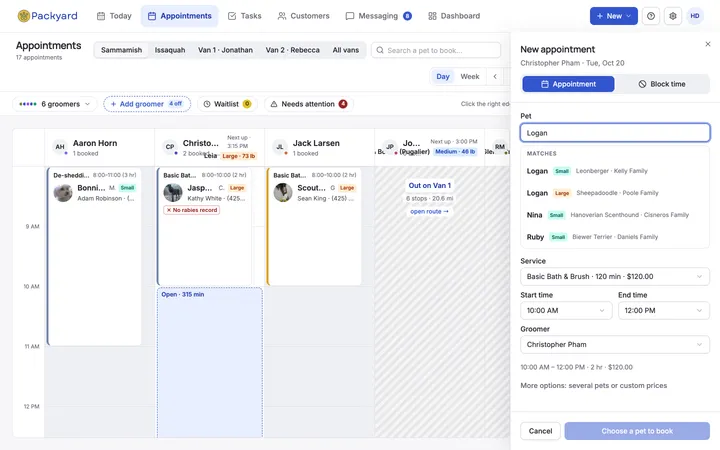Choose Nina Hanoverian Scenthound match
The image size is (720, 450).
point(615,215)
